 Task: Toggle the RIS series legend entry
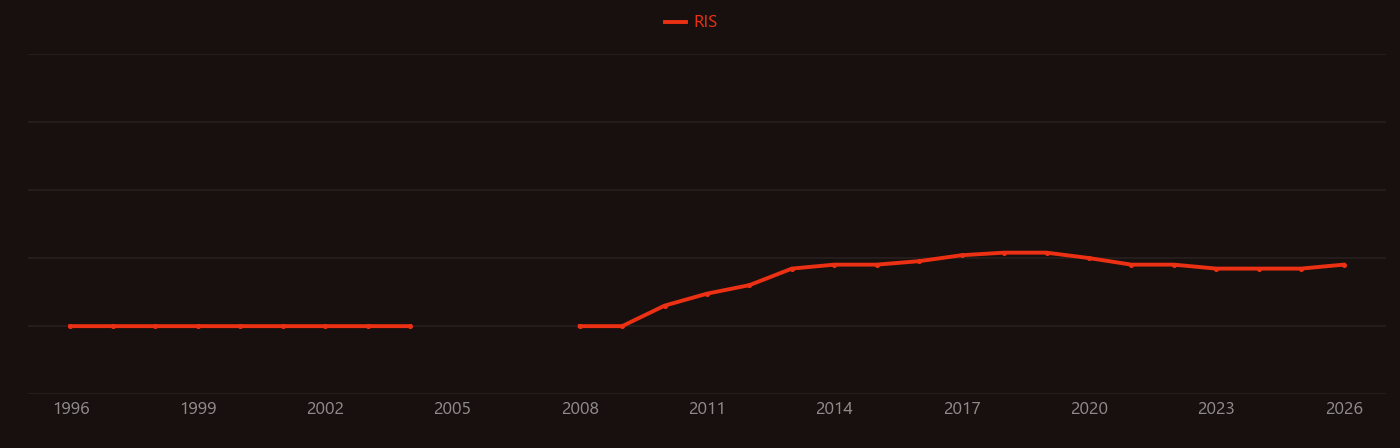pos(690,22)
